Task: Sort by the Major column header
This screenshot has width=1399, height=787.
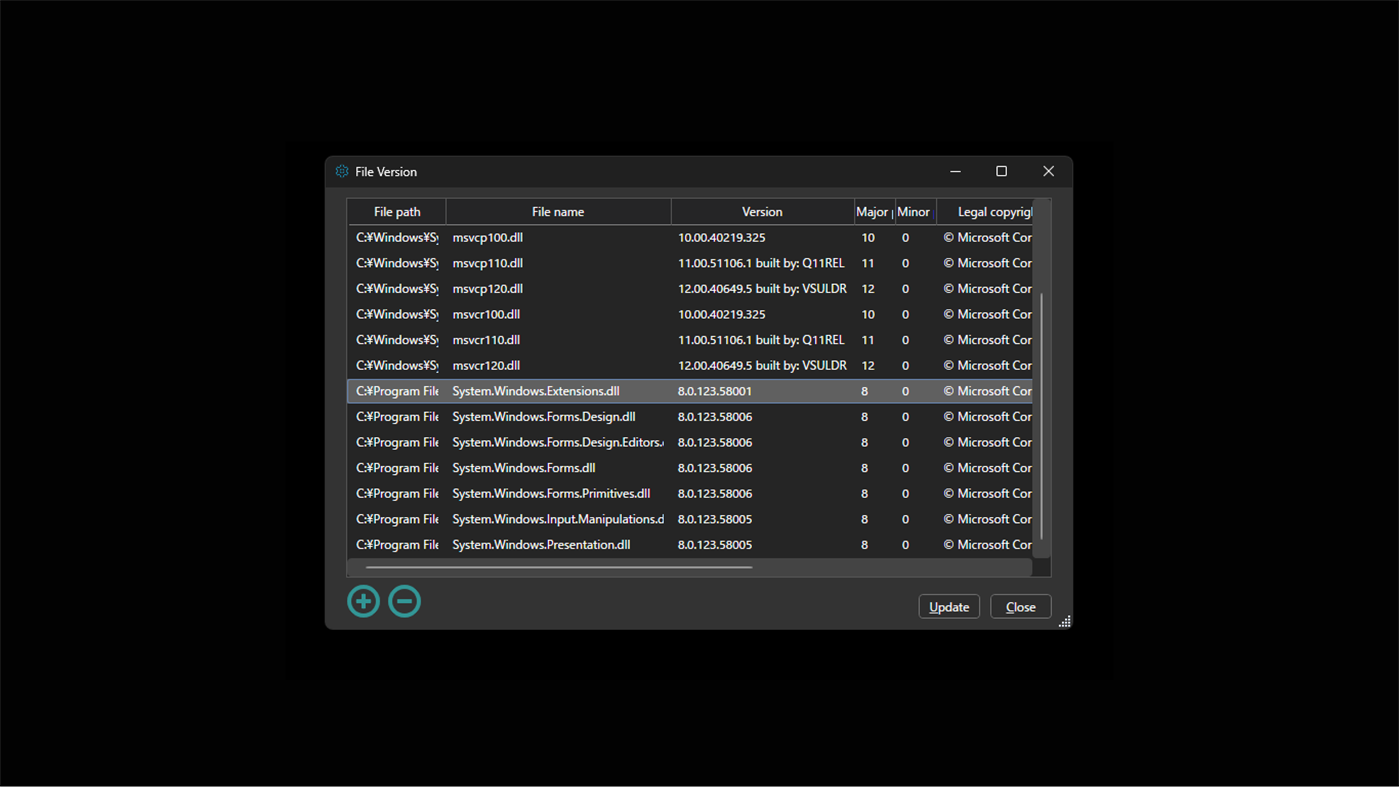Action: point(872,211)
